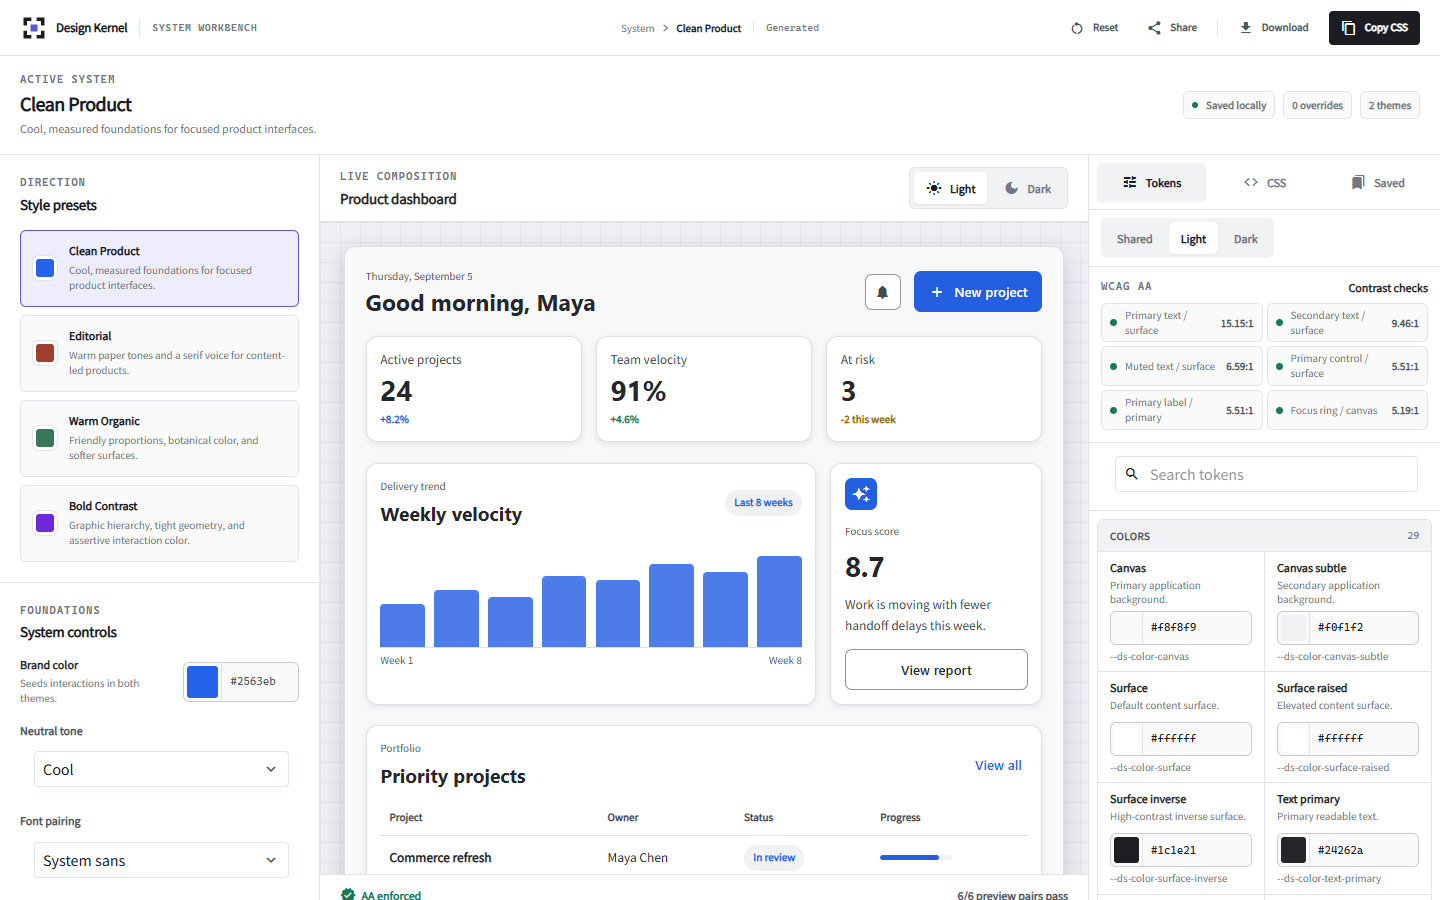The height and width of the screenshot is (900, 1440).
Task: Select the Light tokens sub-tab
Action: (1193, 239)
